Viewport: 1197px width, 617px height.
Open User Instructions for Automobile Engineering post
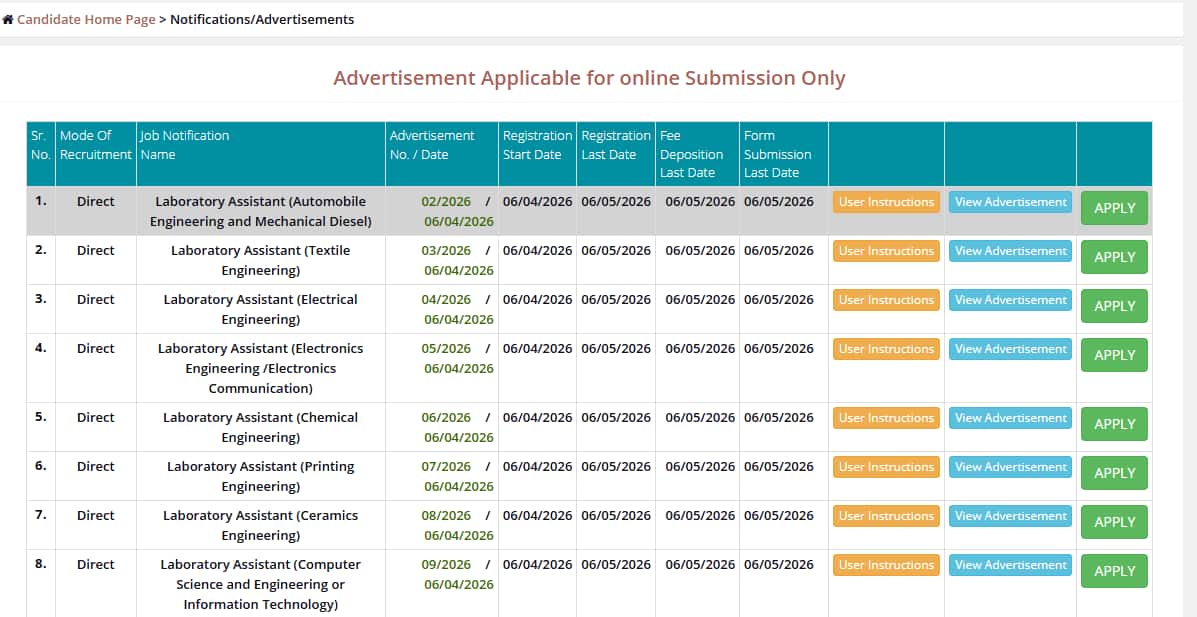coord(886,202)
